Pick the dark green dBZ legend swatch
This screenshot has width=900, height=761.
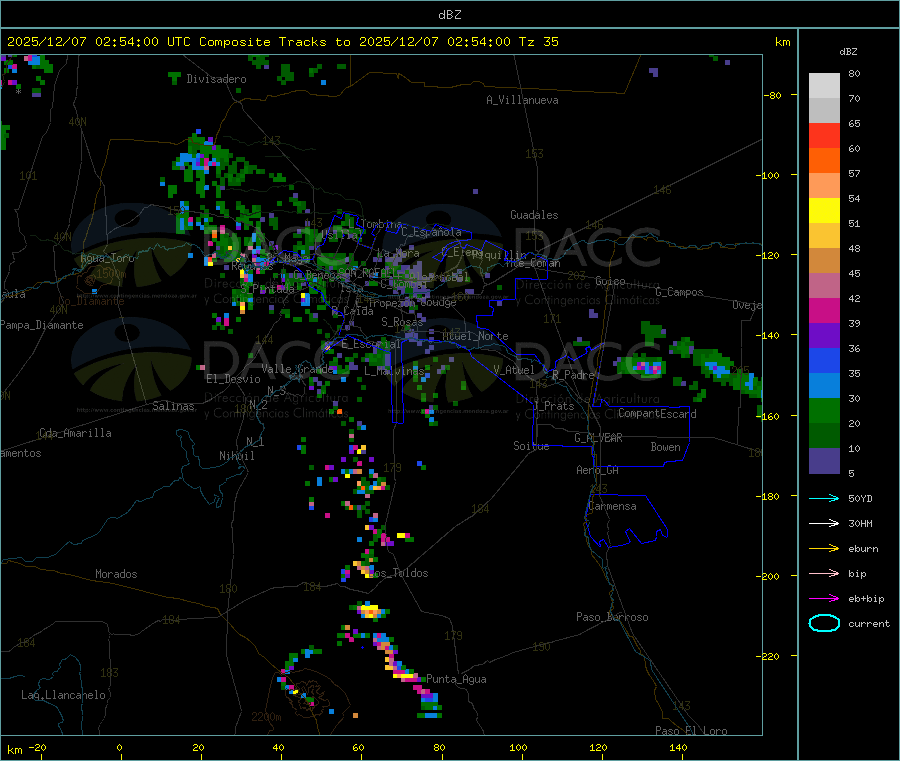coord(824,436)
